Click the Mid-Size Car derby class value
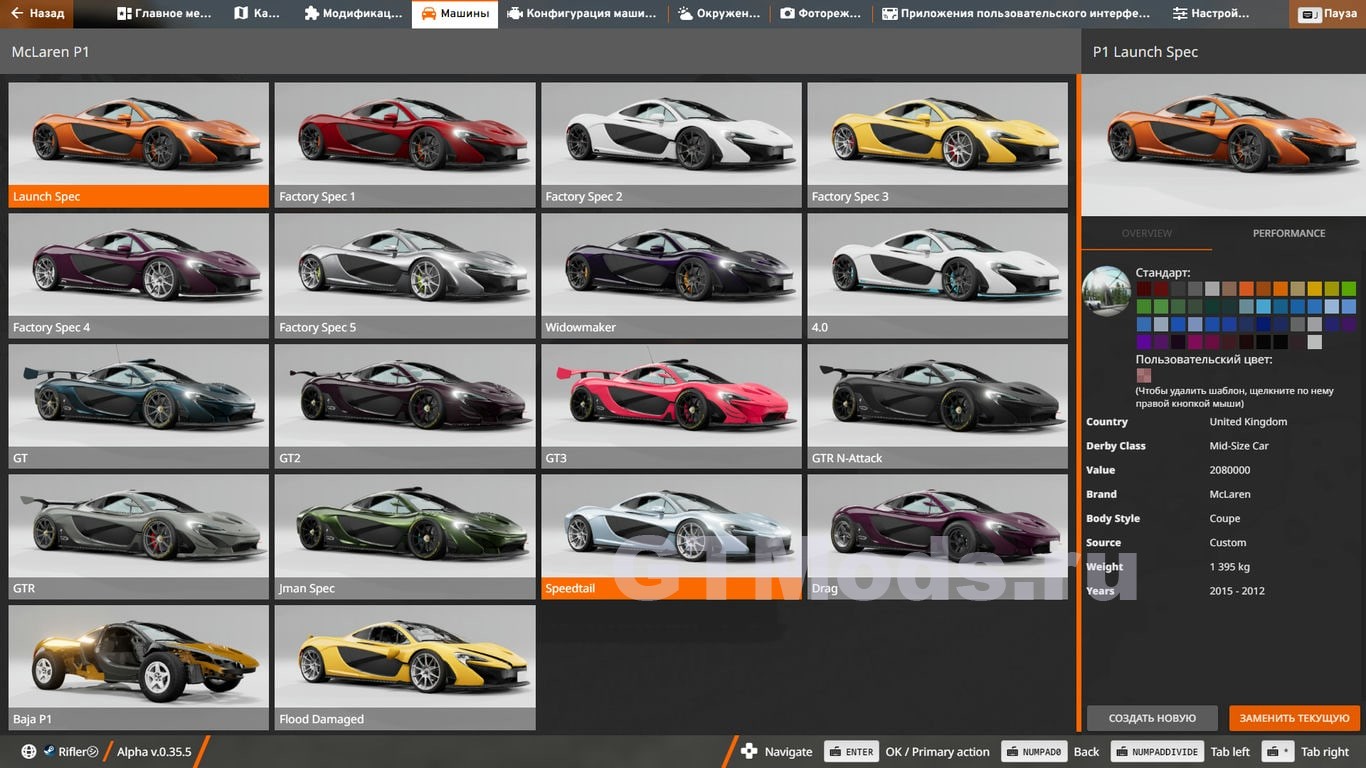 [1239, 446]
